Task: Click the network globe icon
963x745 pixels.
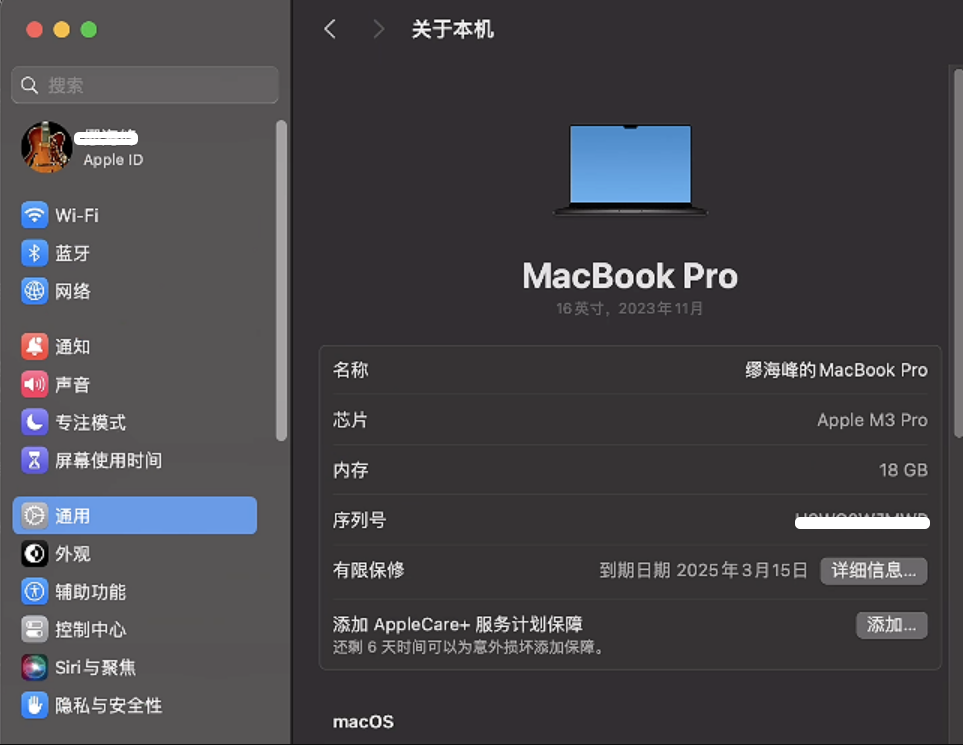Action: (34, 291)
